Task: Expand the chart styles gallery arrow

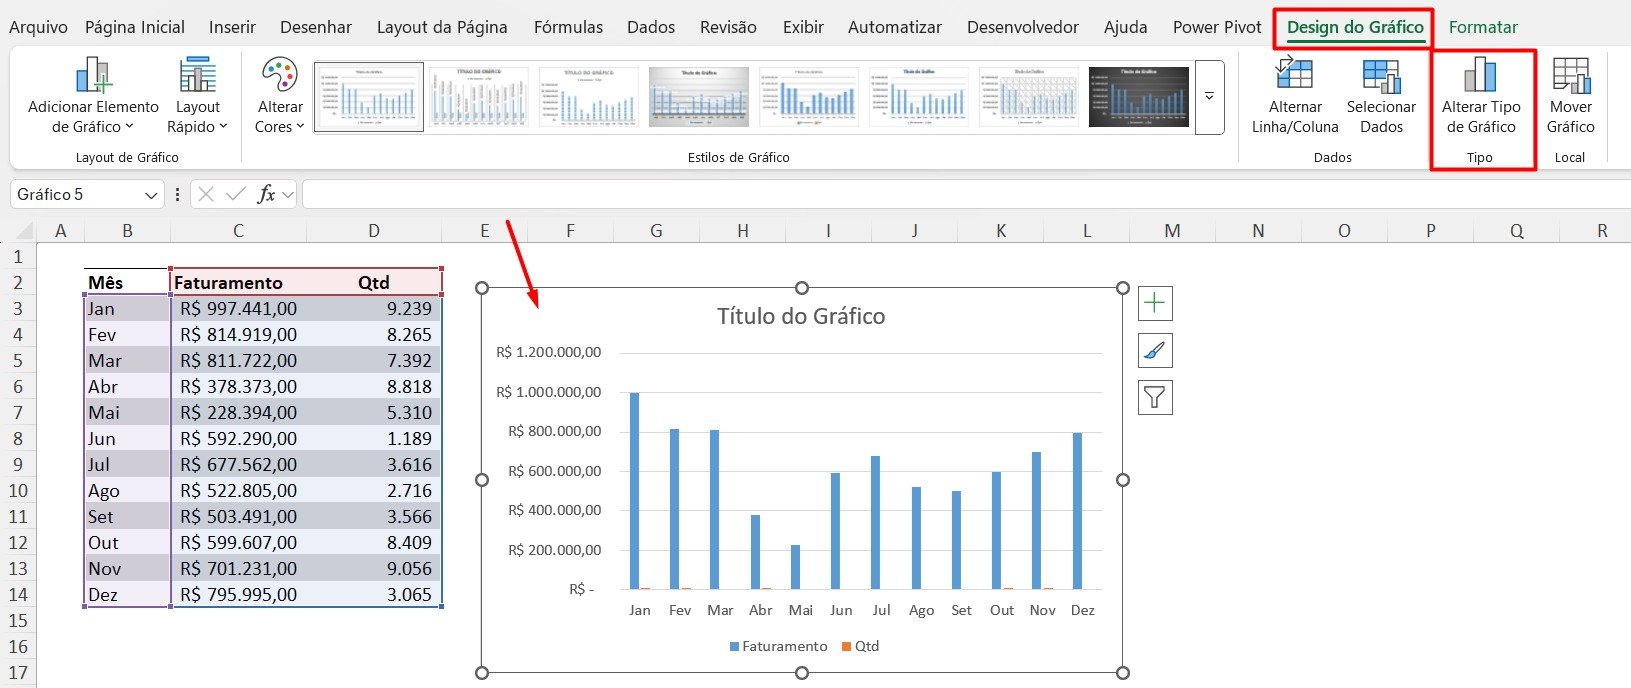Action: click(1209, 97)
